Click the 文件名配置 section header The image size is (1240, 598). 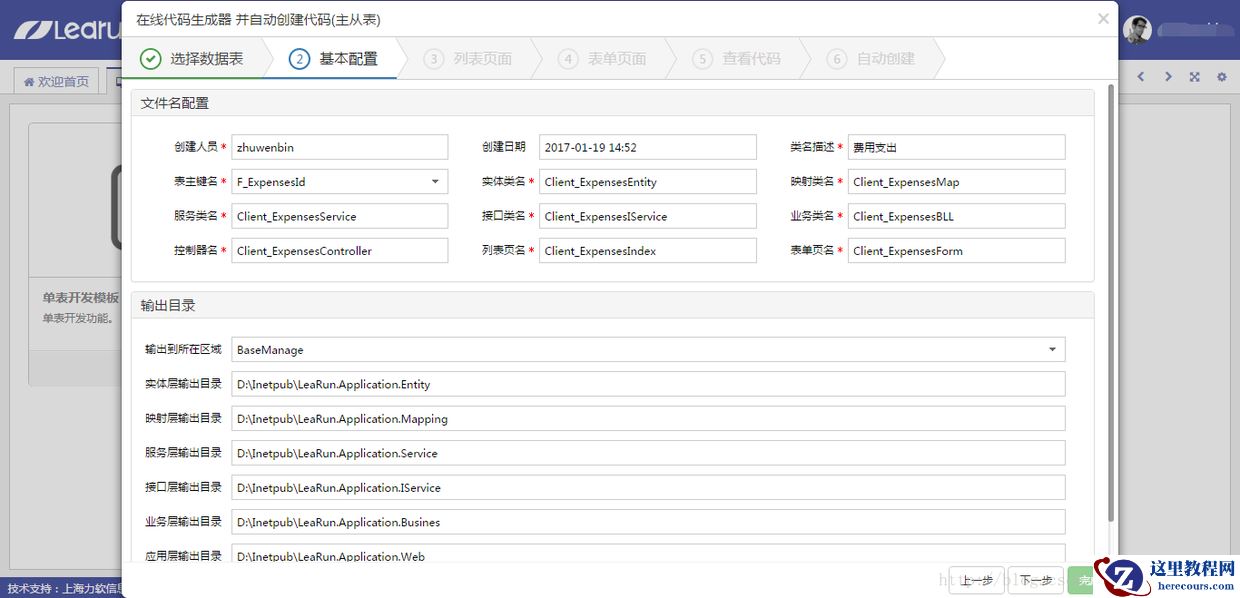click(612, 103)
